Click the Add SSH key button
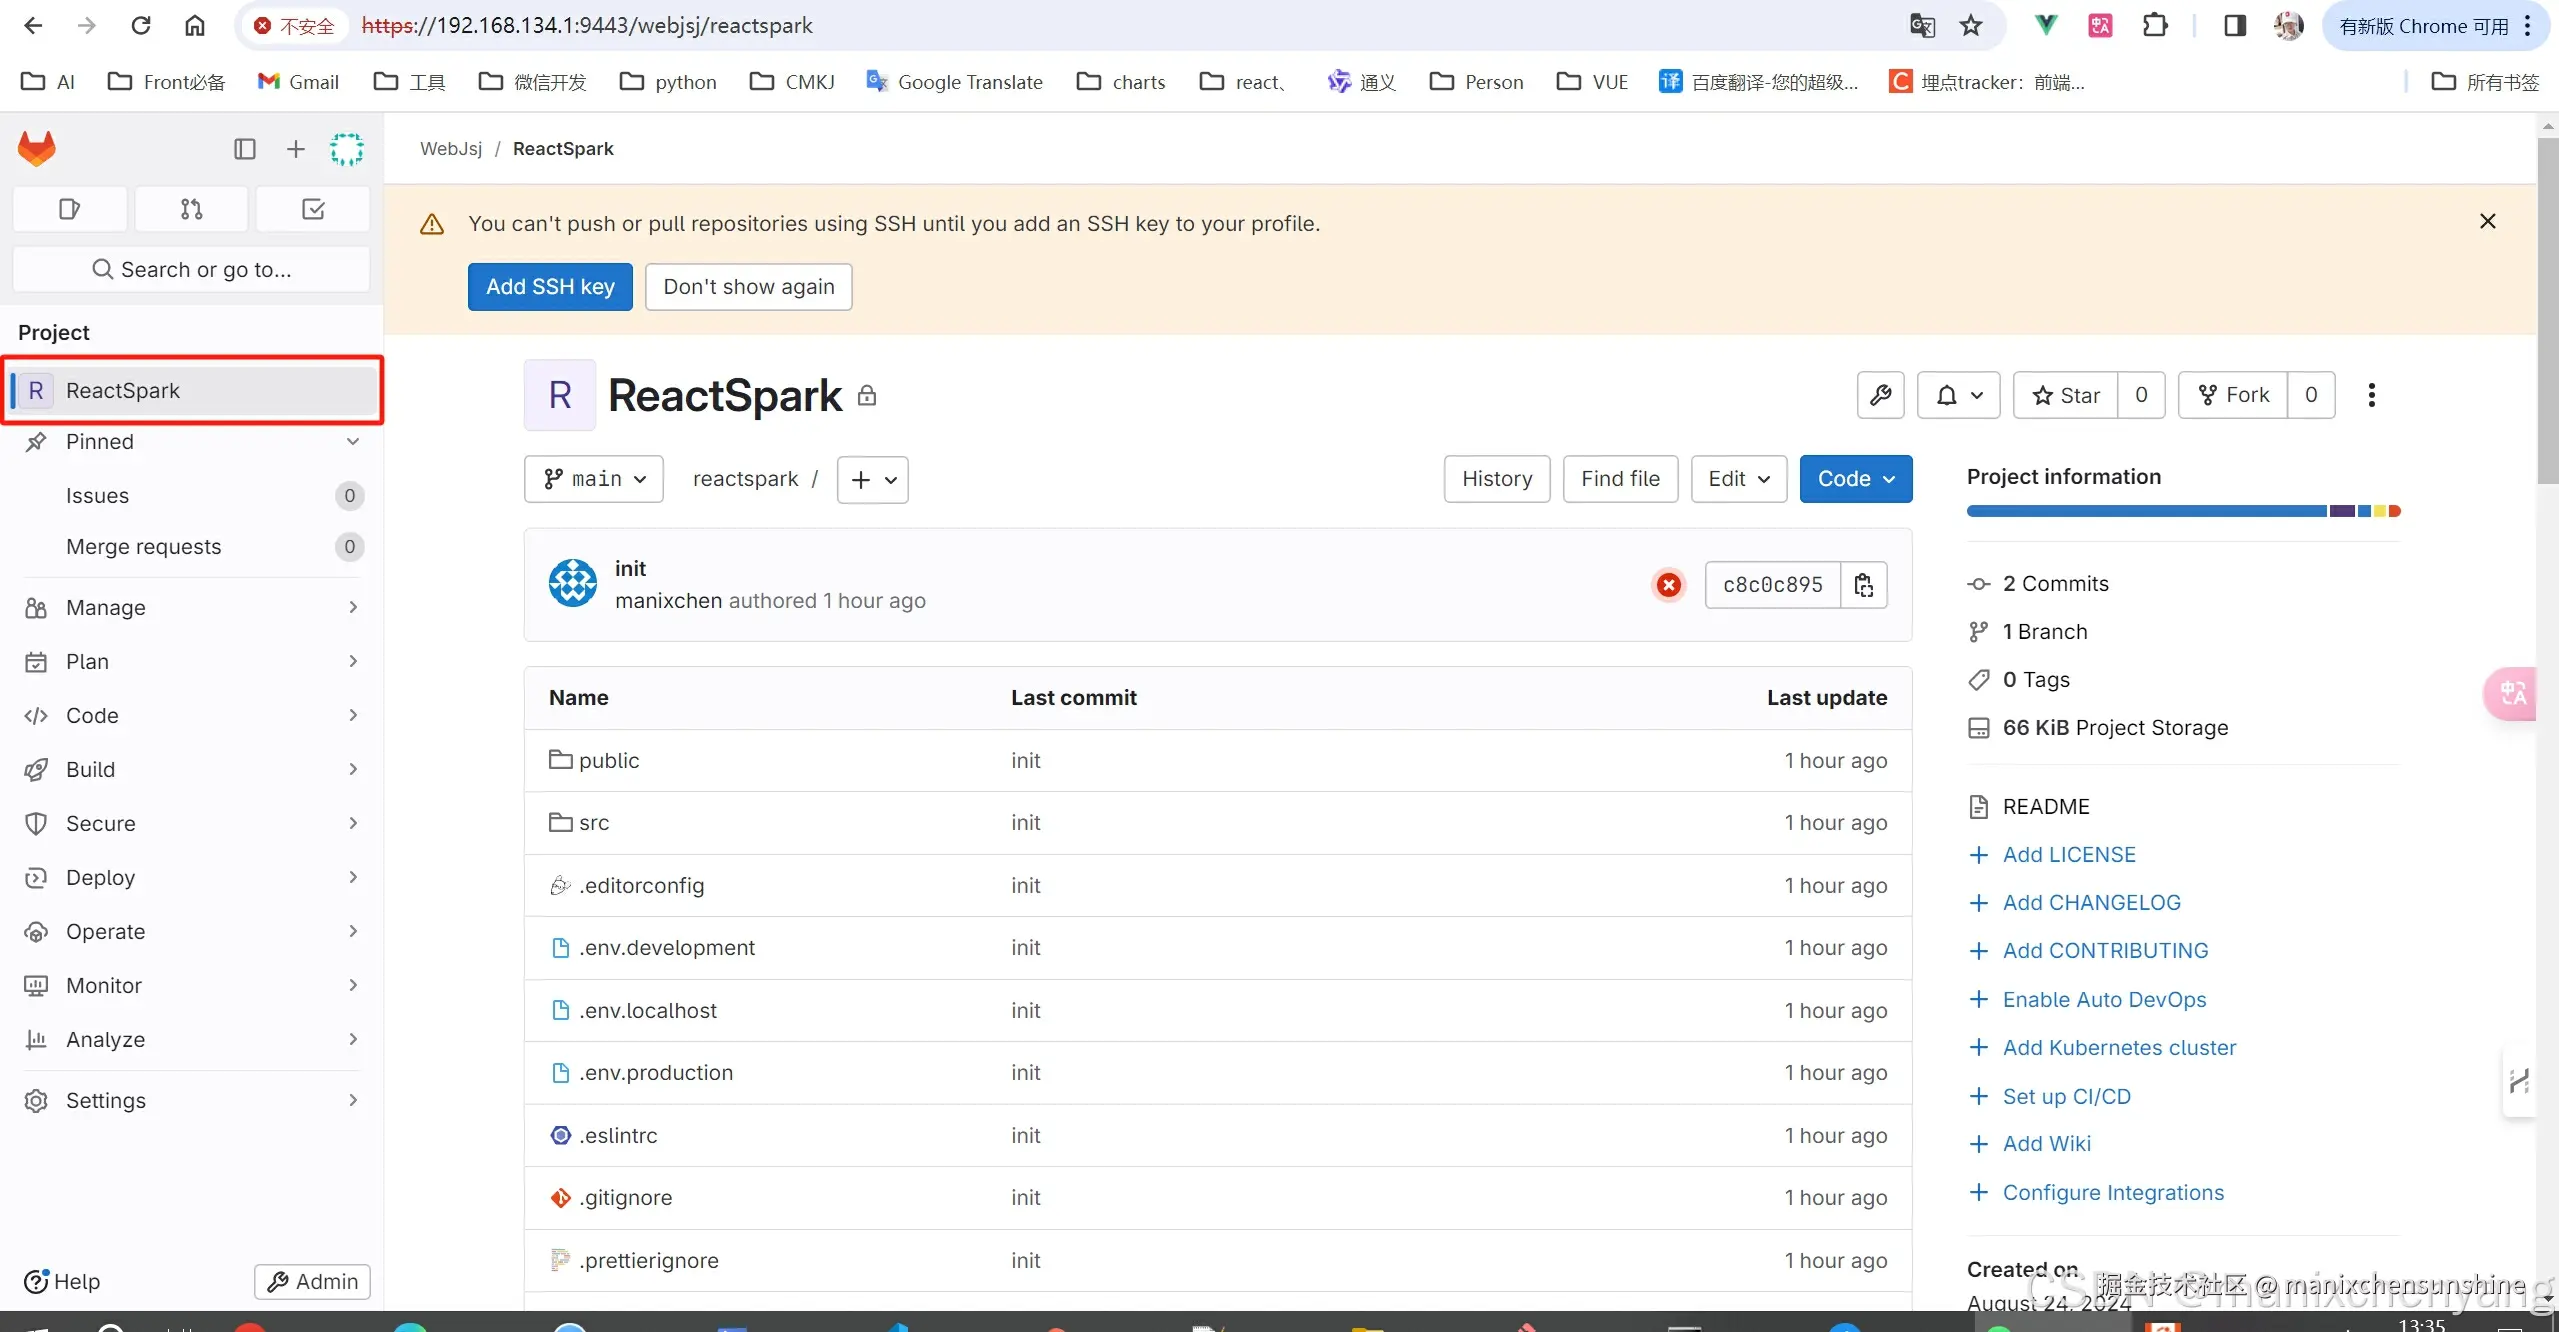Screen dimensions: 2559x1332 coord(550,287)
